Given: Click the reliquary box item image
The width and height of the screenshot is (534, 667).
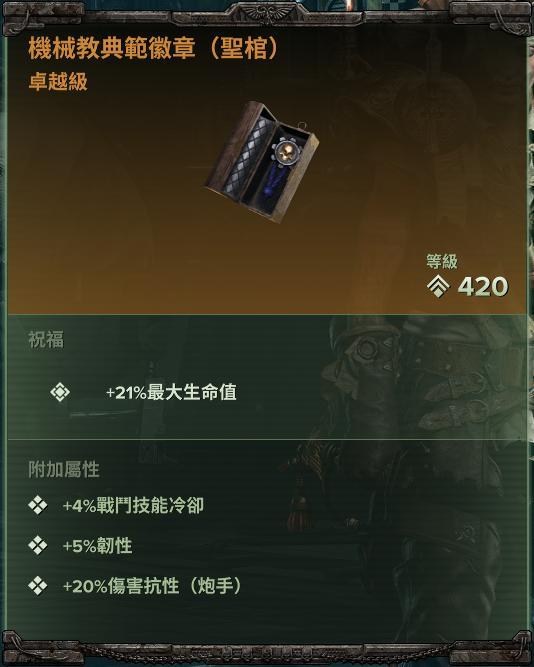Looking at the screenshot, I should tap(261, 162).
